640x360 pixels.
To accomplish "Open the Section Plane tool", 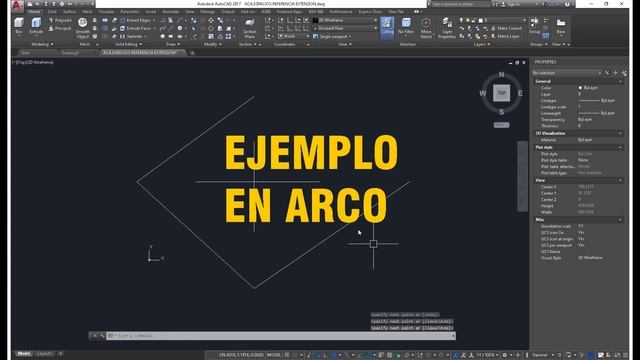I will [249, 28].
